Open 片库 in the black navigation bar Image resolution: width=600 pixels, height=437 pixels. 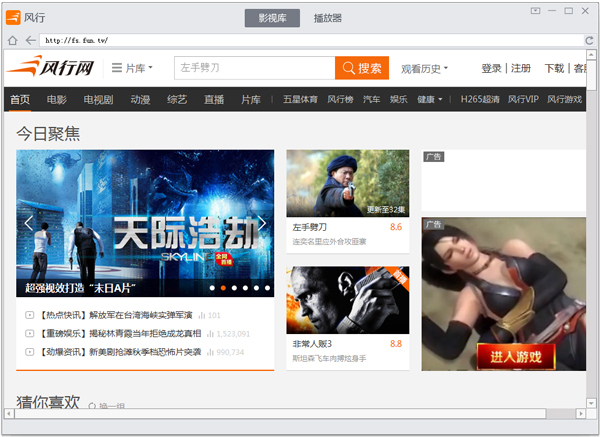(251, 99)
